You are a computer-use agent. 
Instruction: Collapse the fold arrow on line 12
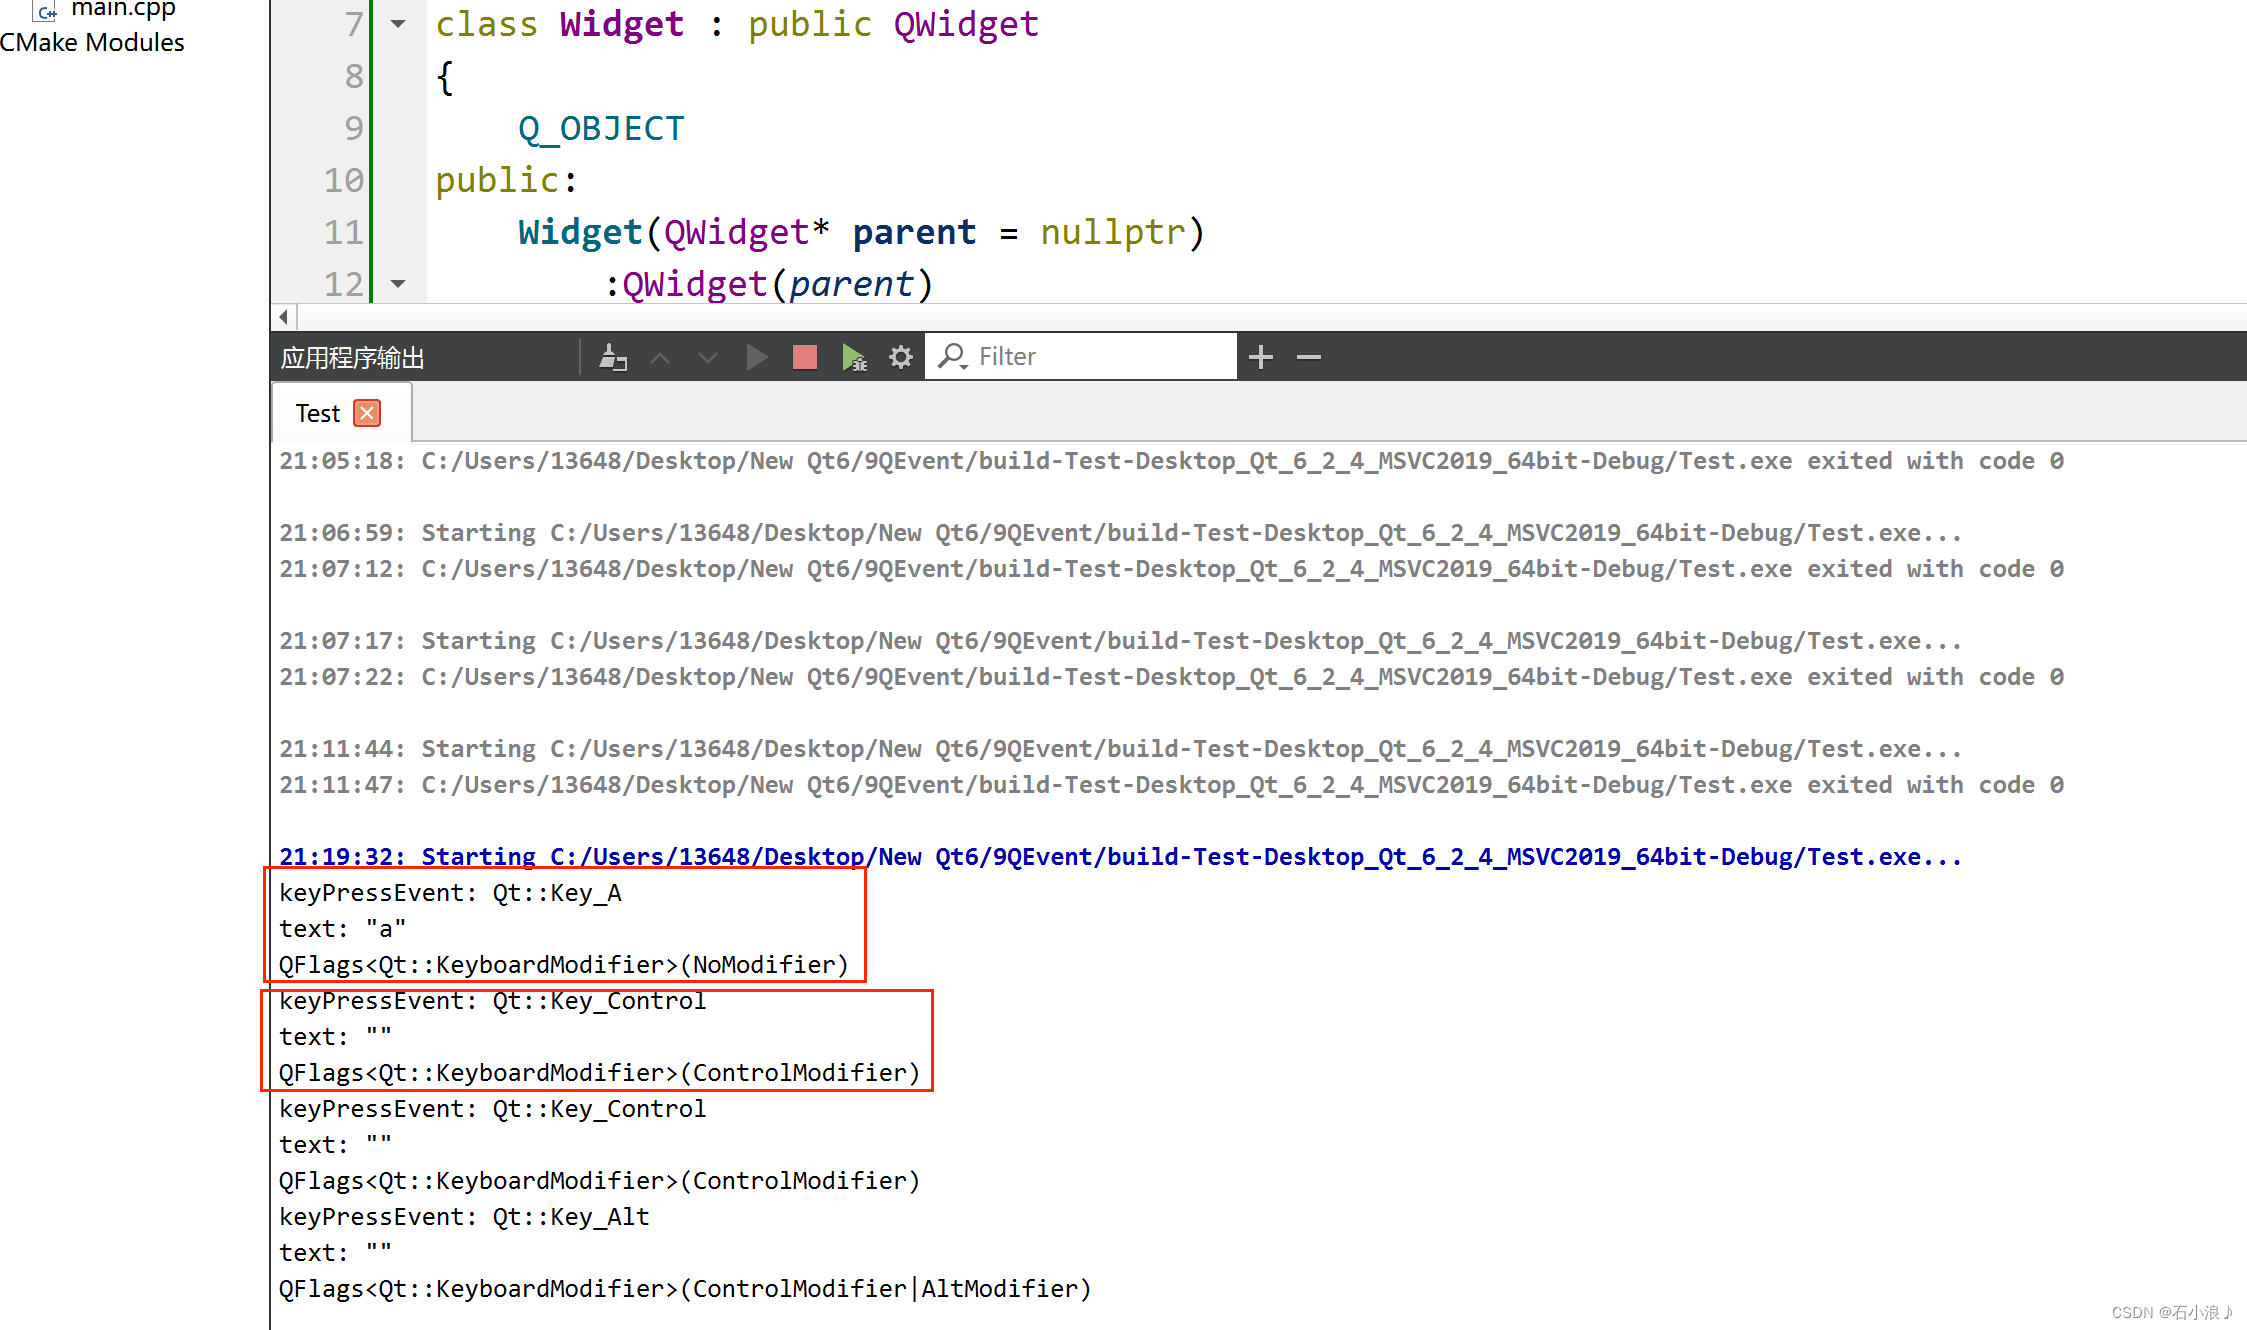[398, 284]
